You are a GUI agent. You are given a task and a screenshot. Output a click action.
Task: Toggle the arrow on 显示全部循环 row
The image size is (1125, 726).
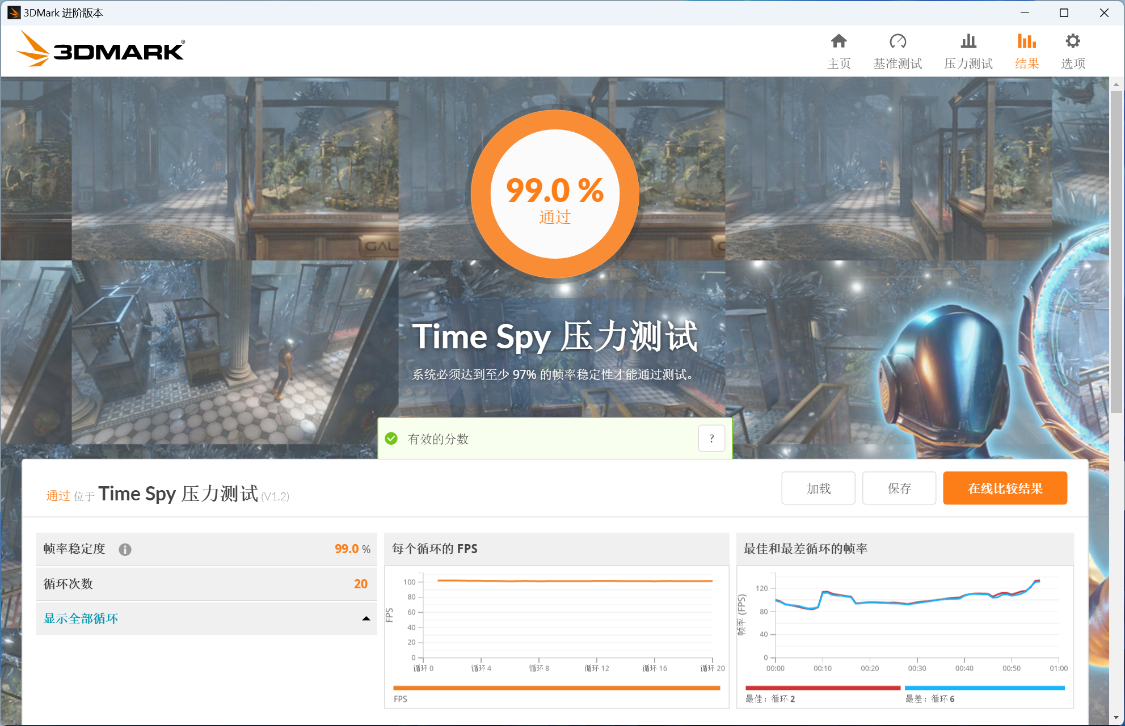pos(366,618)
